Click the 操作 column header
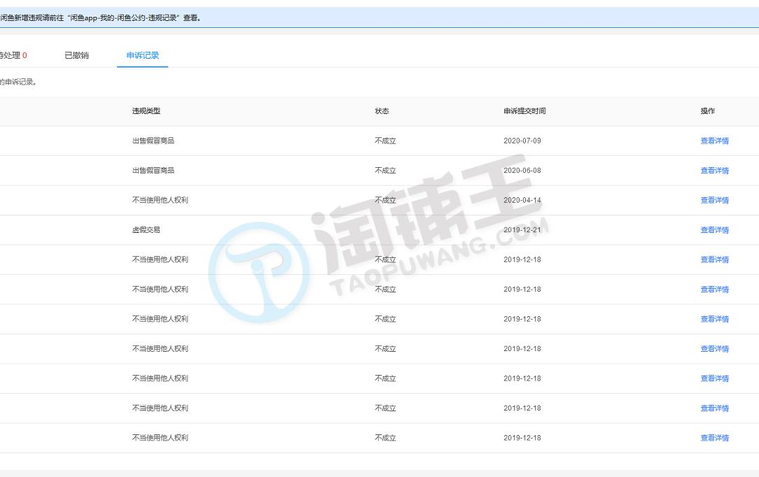 [708, 111]
